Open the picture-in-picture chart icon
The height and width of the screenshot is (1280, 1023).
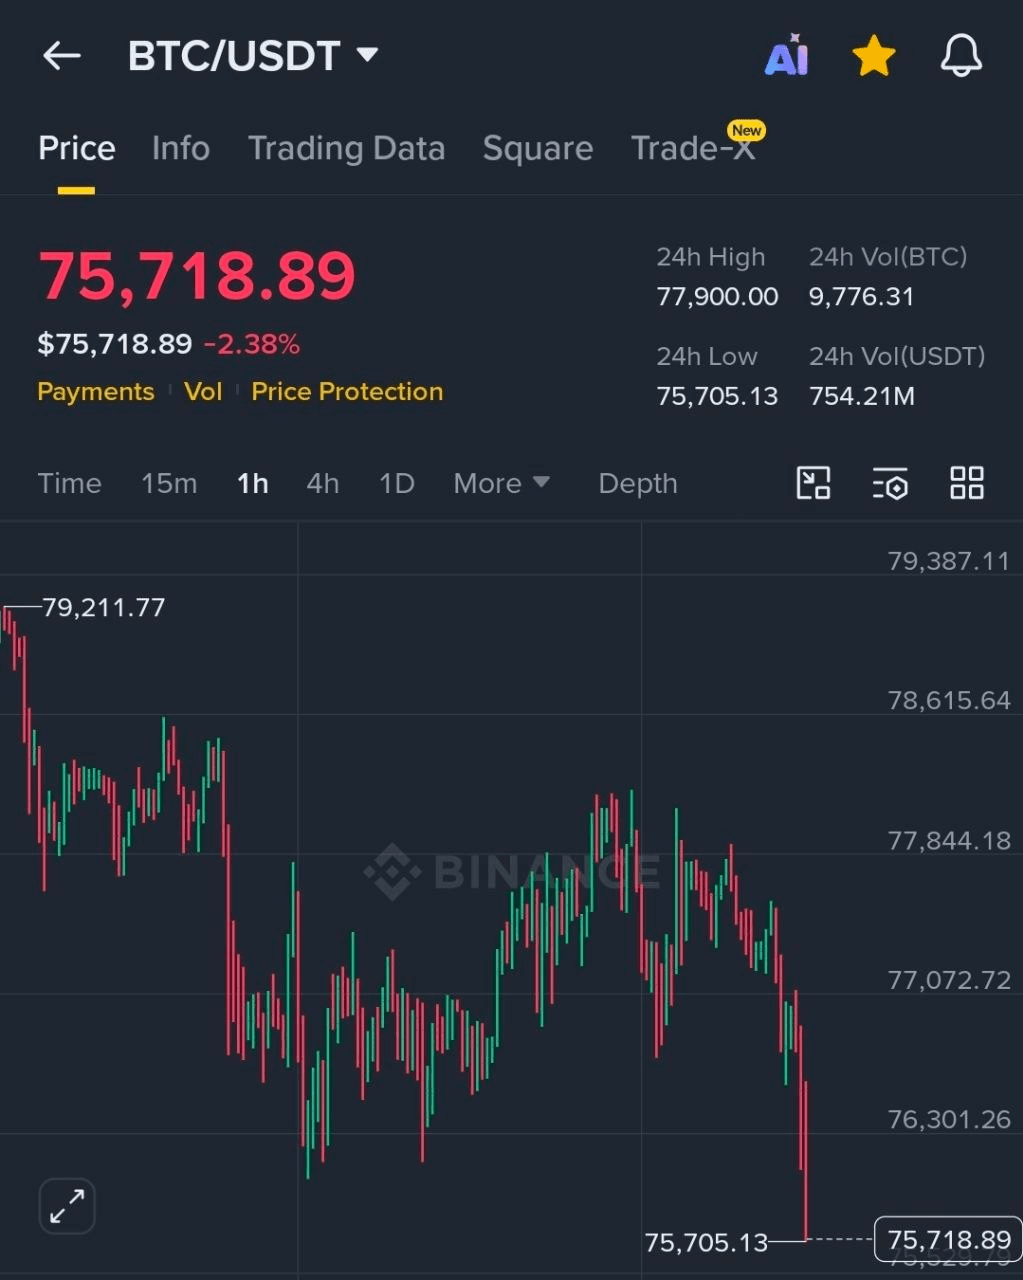tap(813, 483)
